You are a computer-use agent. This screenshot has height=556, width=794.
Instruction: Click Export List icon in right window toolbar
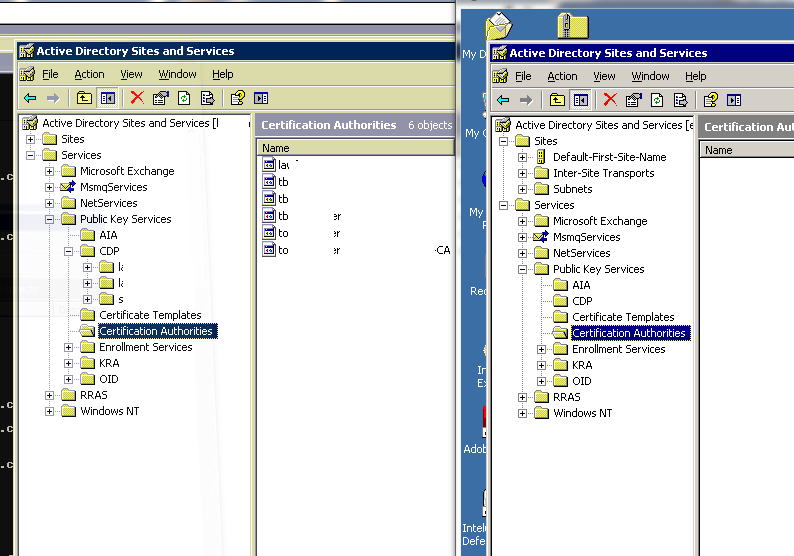pos(680,100)
